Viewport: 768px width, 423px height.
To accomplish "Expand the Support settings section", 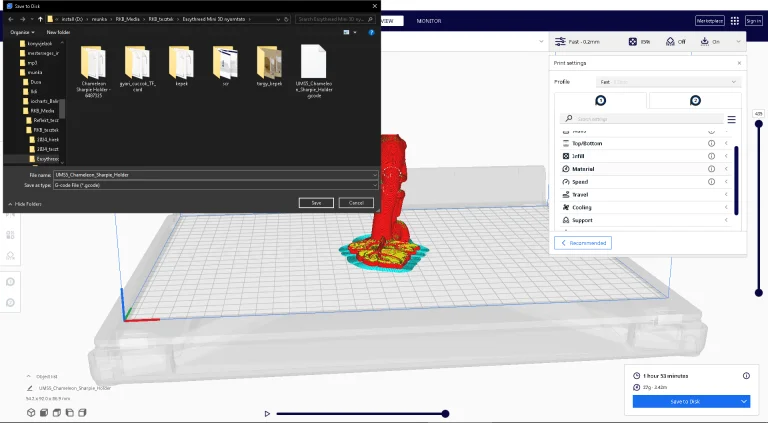I will 726,220.
